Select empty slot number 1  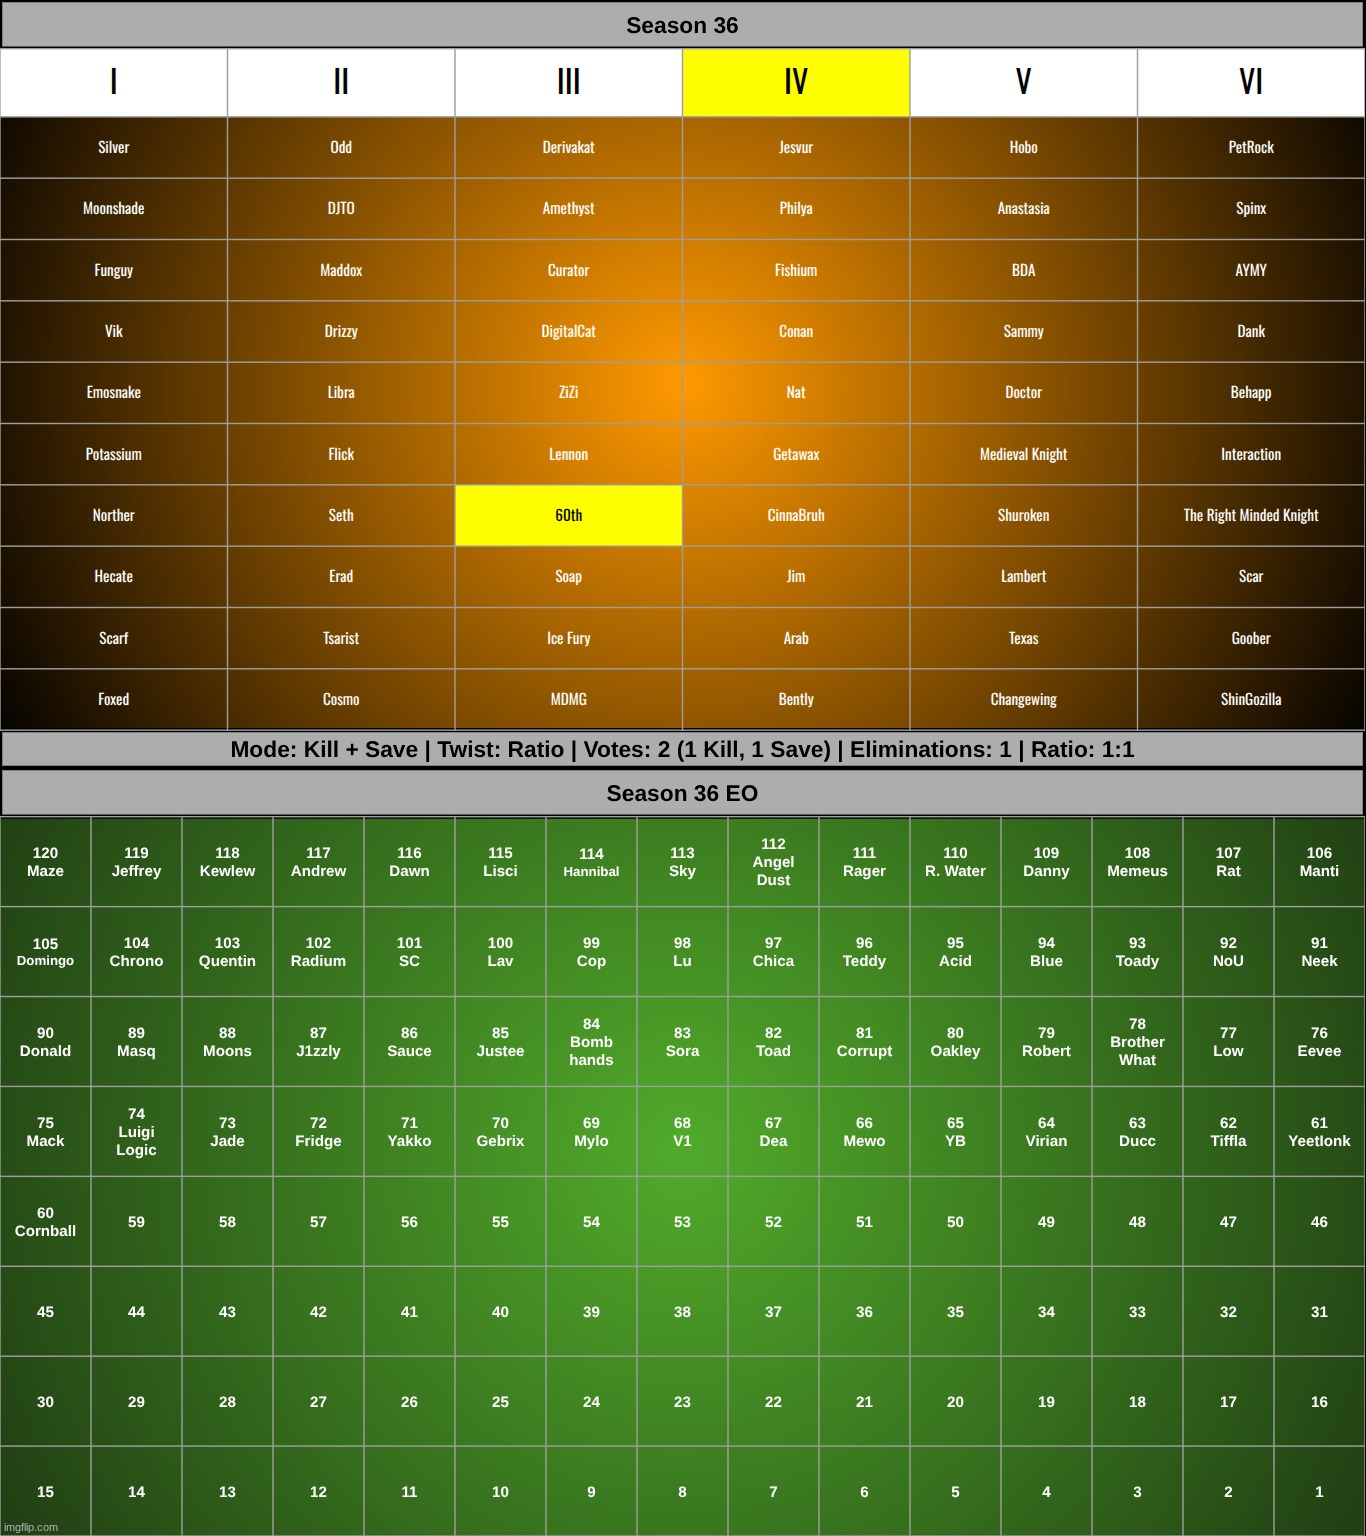1318,1491
